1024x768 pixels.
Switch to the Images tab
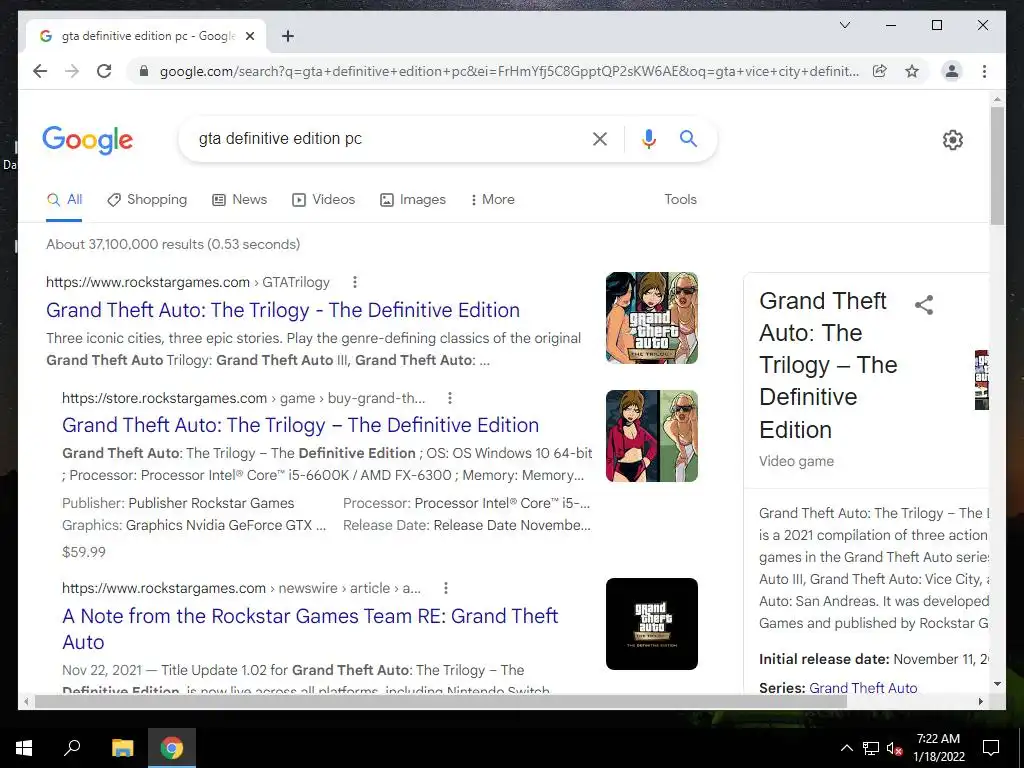coord(413,199)
